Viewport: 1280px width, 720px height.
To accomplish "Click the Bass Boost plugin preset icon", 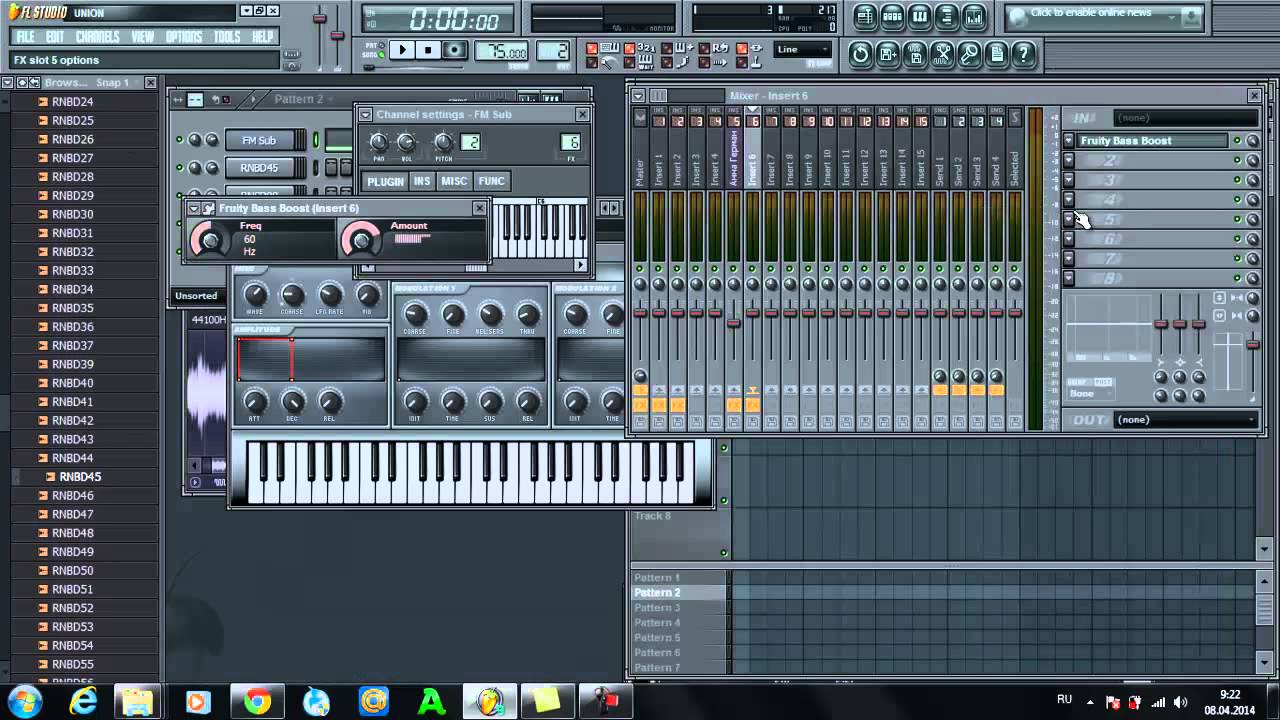I will pyautogui.click(x=208, y=208).
